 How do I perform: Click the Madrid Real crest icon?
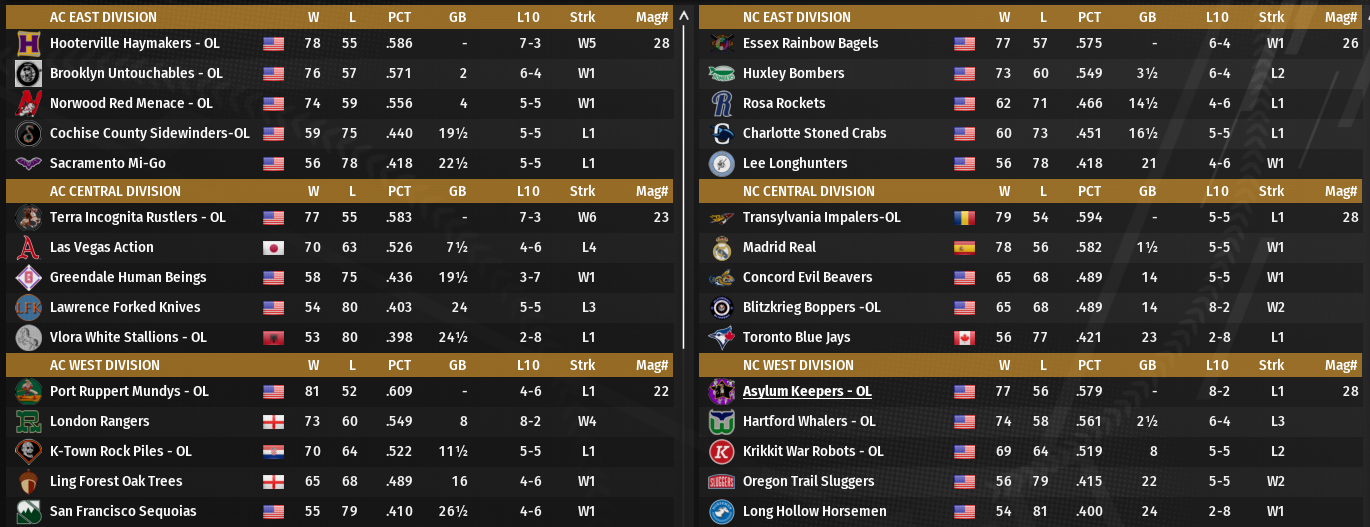click(721, 247)
